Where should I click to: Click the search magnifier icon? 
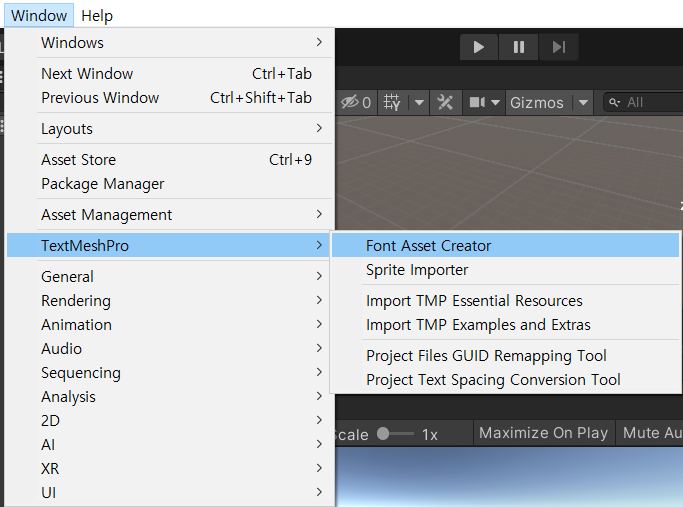(x=614, y=102)
